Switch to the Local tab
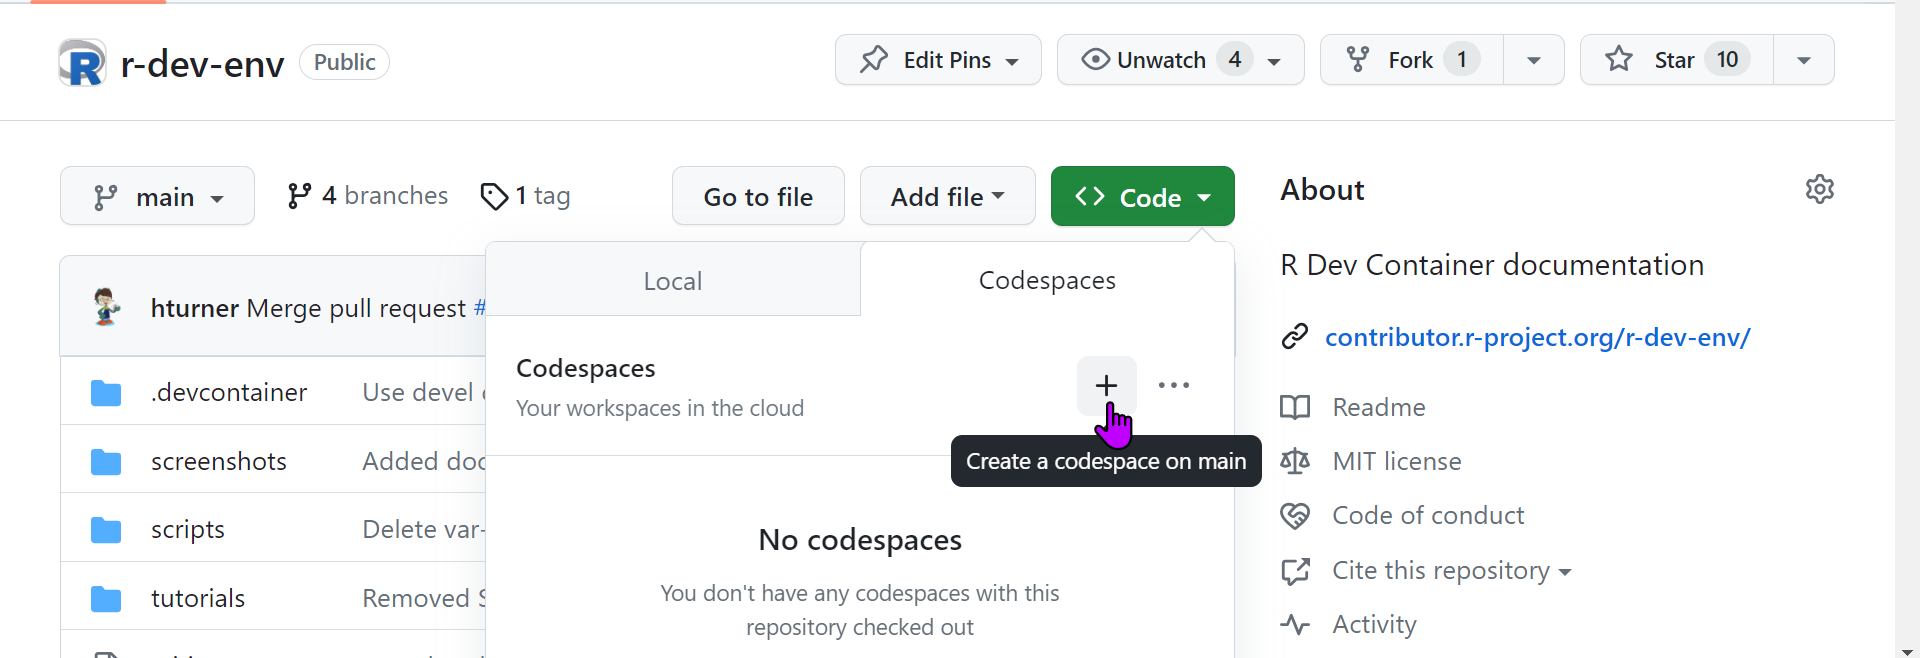The image size is (1920, 658). point(672,281)
